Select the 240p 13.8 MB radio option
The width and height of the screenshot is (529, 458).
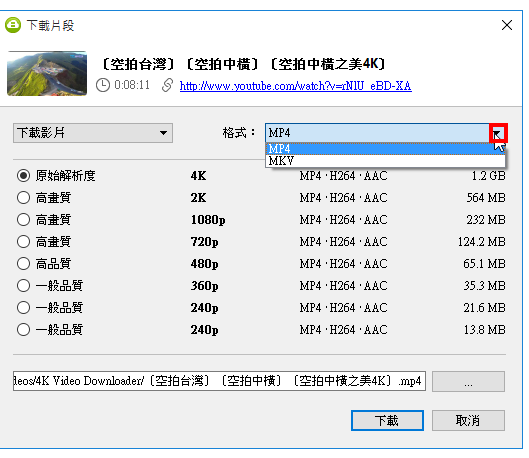pyautogui.click(x=23, y=330)
